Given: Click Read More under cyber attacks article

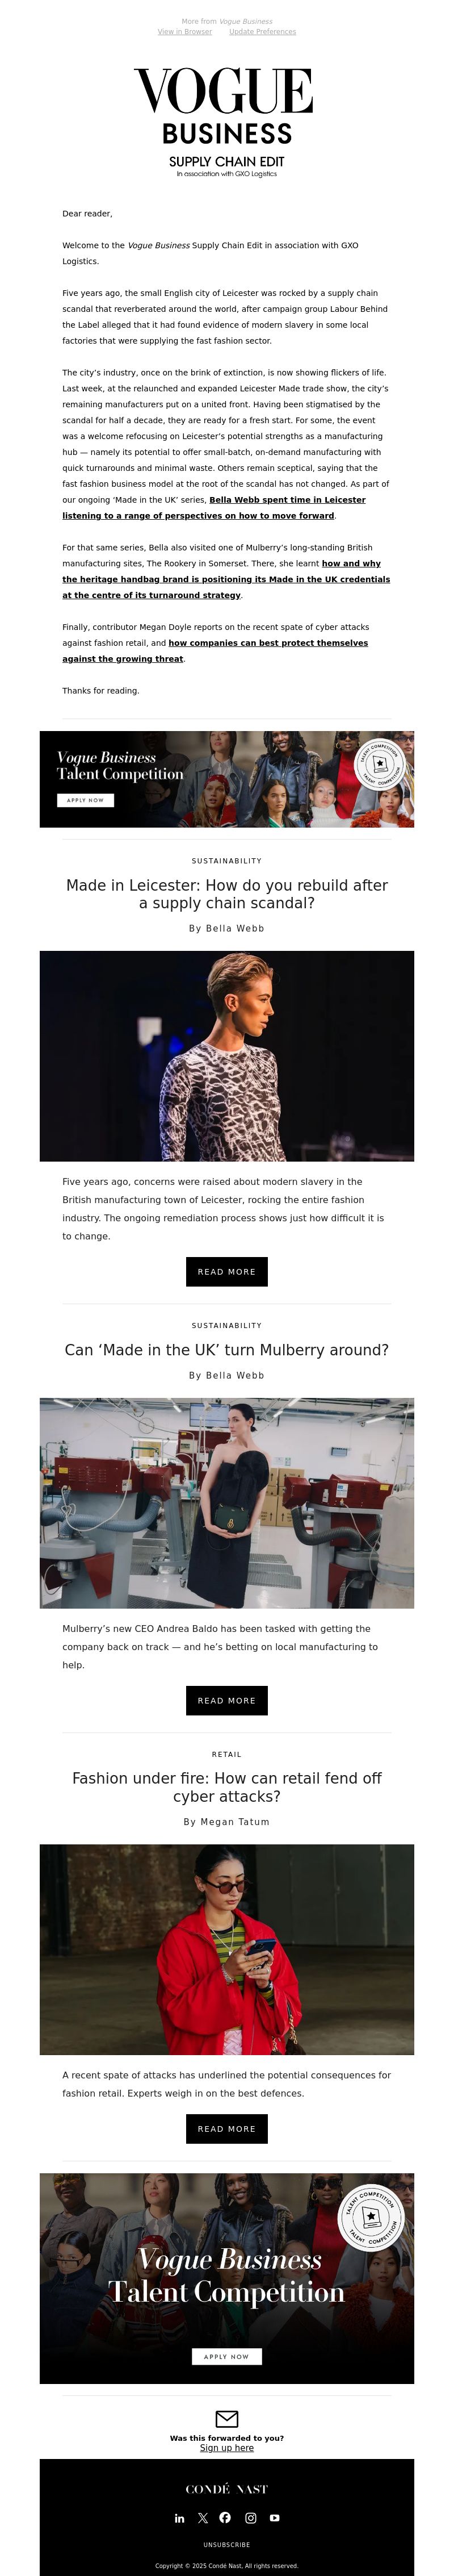Looking at the screenshot, I should tap(227, 2129).
